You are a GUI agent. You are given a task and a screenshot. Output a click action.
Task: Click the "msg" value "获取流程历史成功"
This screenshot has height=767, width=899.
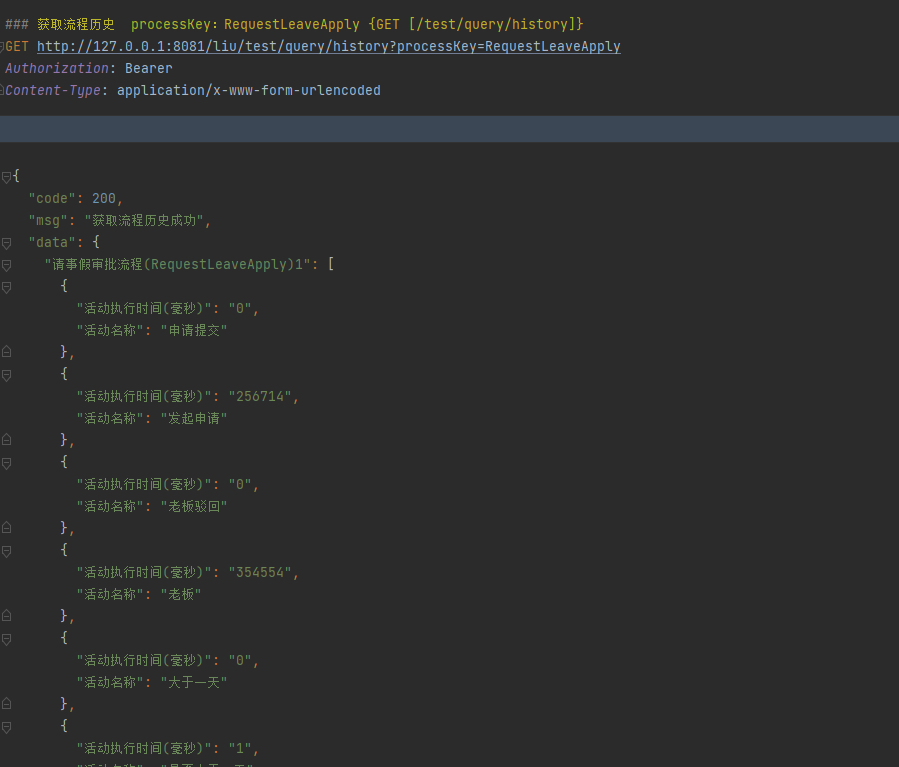tap(144, 221)
